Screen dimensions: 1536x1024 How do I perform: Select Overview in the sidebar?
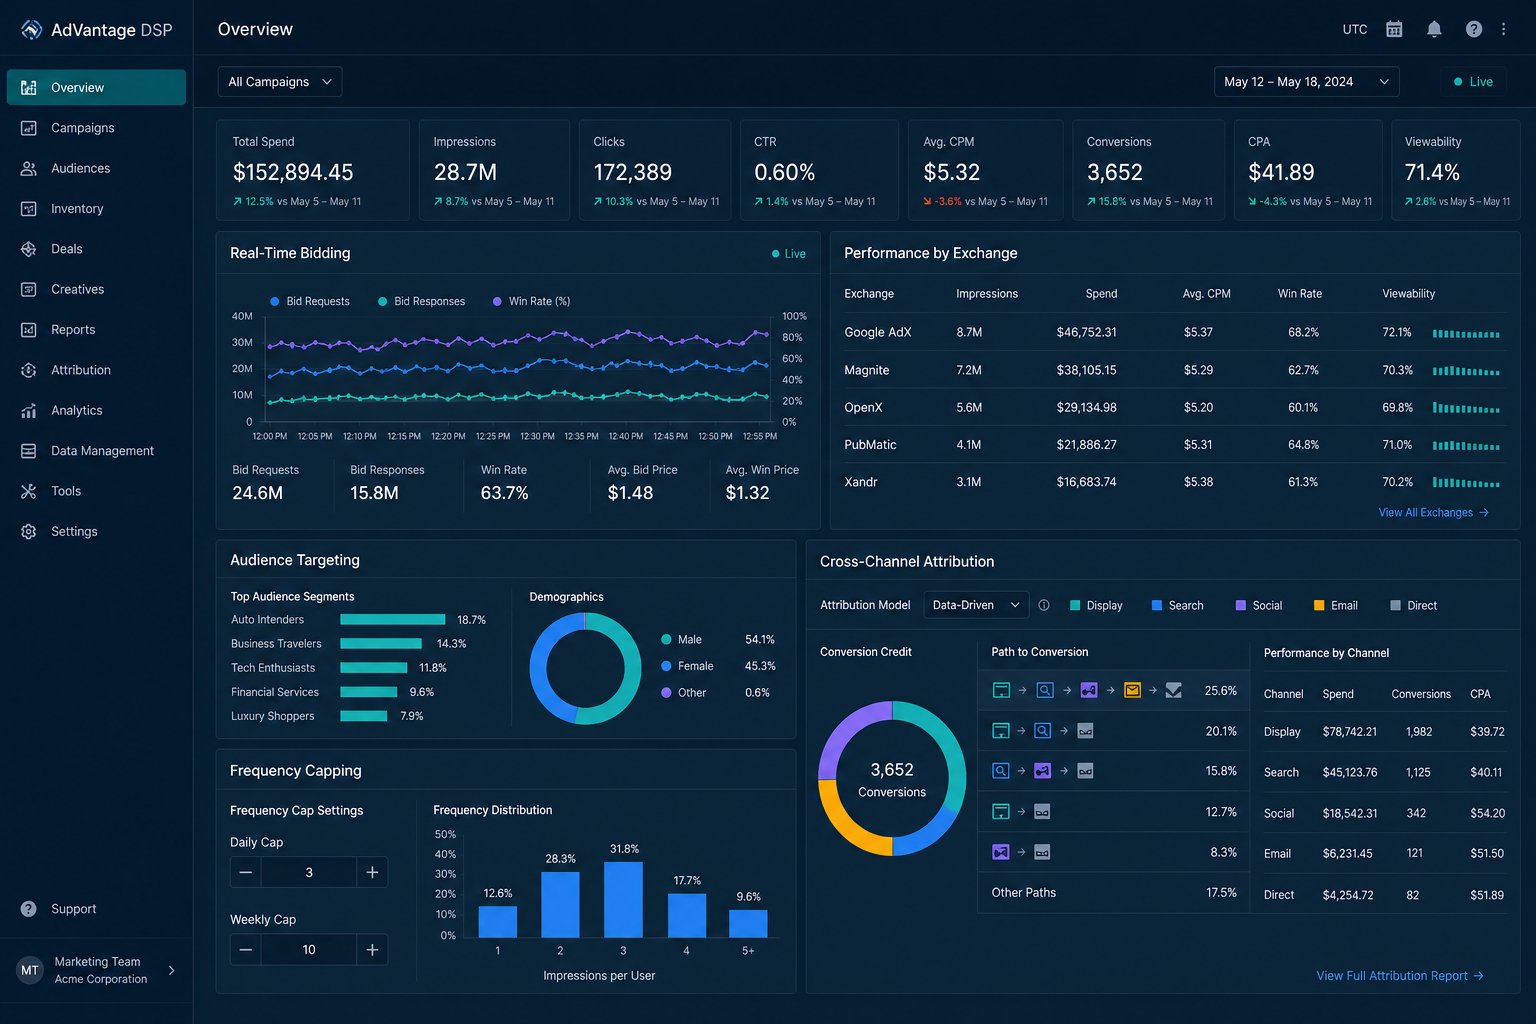point(96,87)
